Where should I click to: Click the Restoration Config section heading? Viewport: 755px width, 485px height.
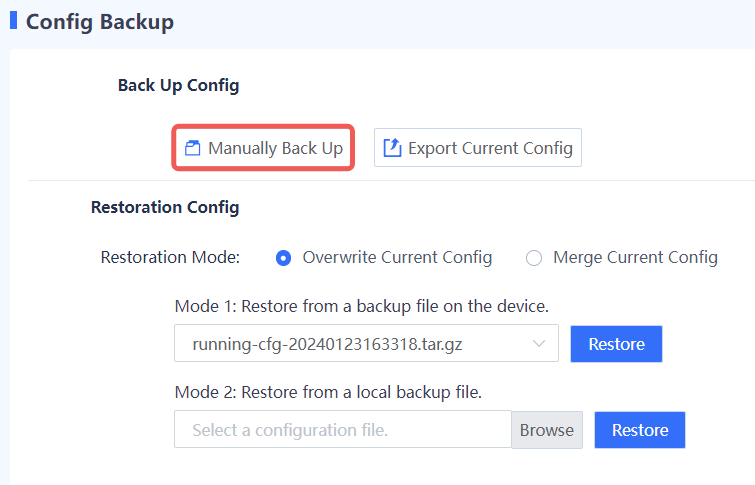[165, 208]
